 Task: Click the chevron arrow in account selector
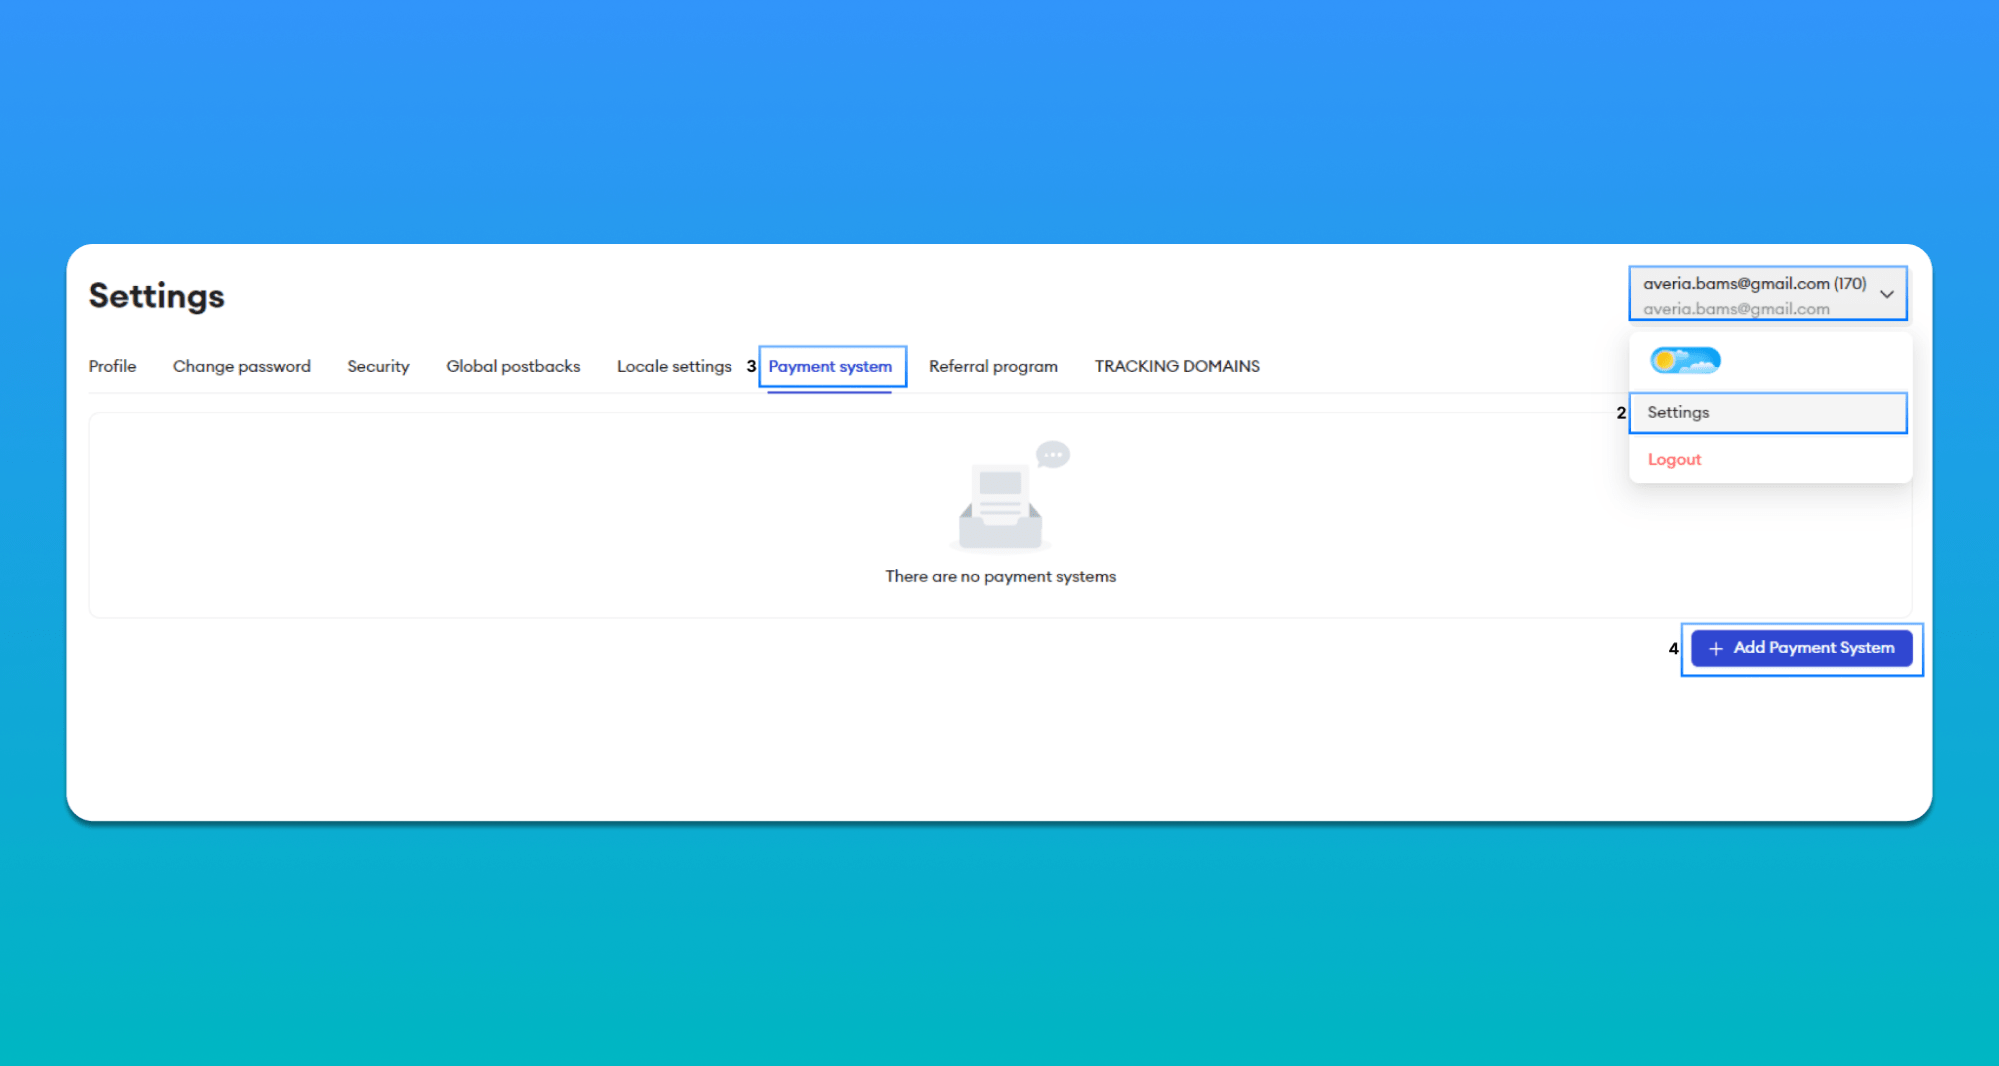[x=1887, y=294]
